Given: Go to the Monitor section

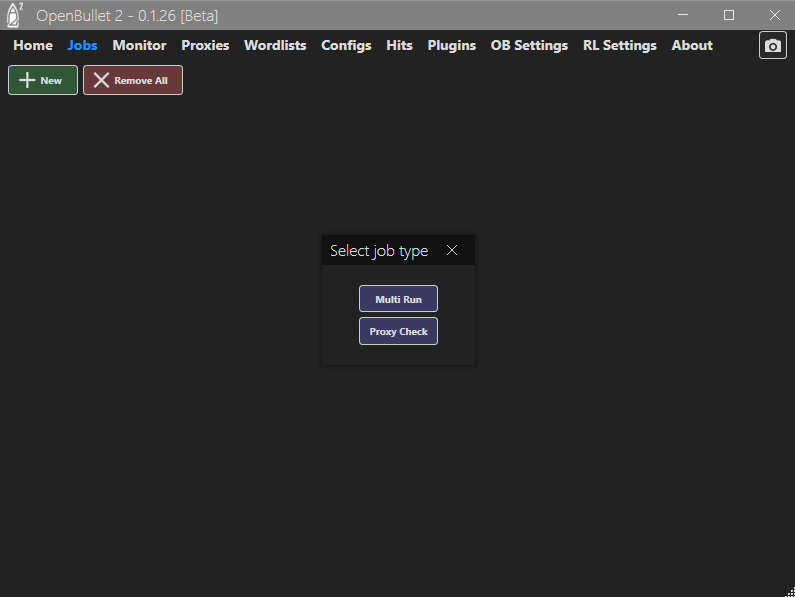Looking at the screenshot, I should [x=139, y=45].
